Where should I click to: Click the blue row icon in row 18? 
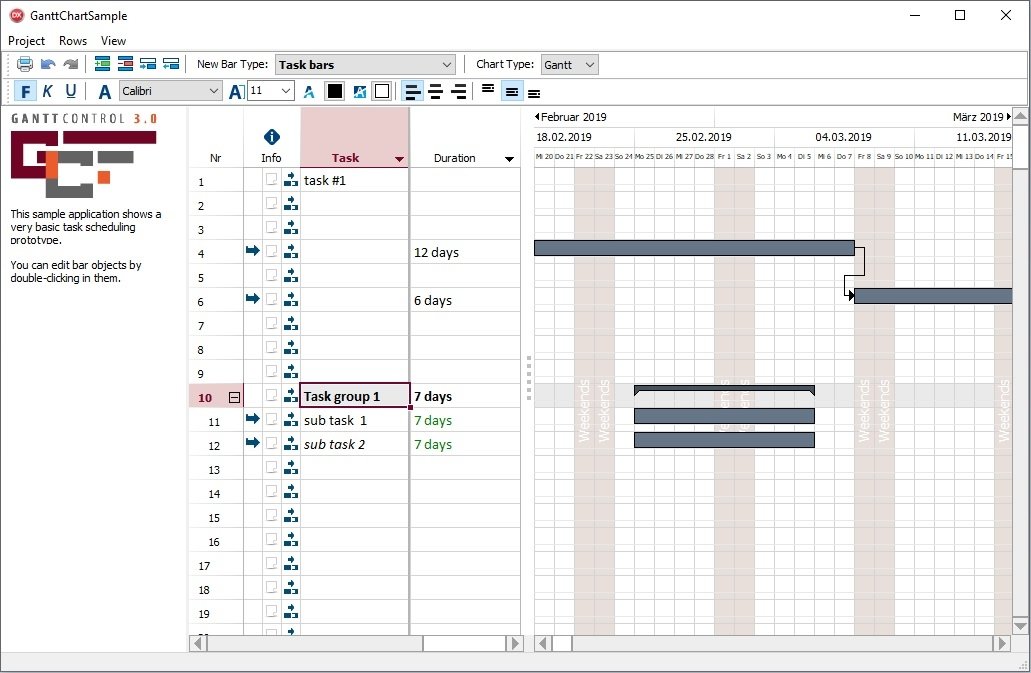pos(291,588)
